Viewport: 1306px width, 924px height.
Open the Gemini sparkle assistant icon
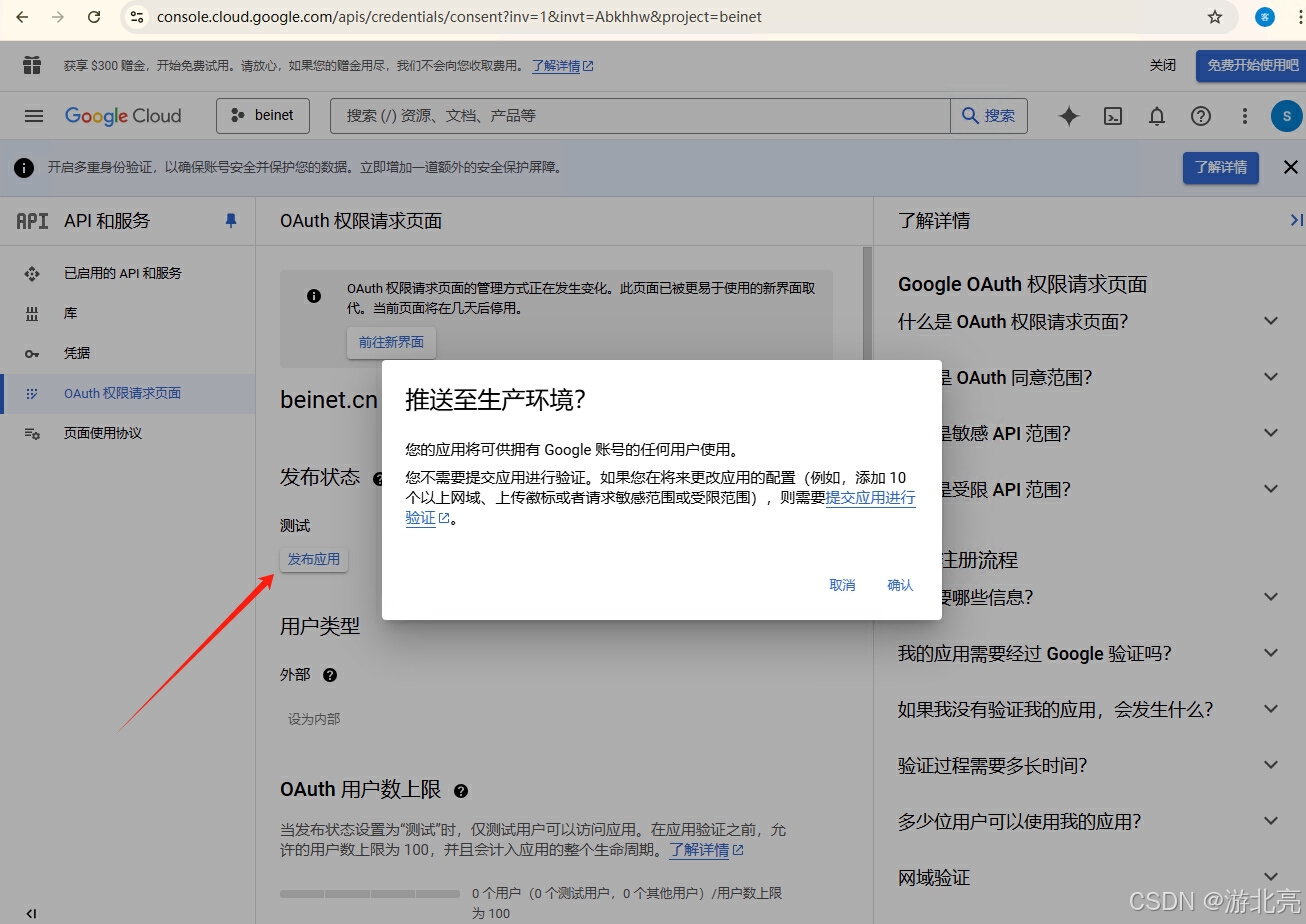pos(1069,116)
